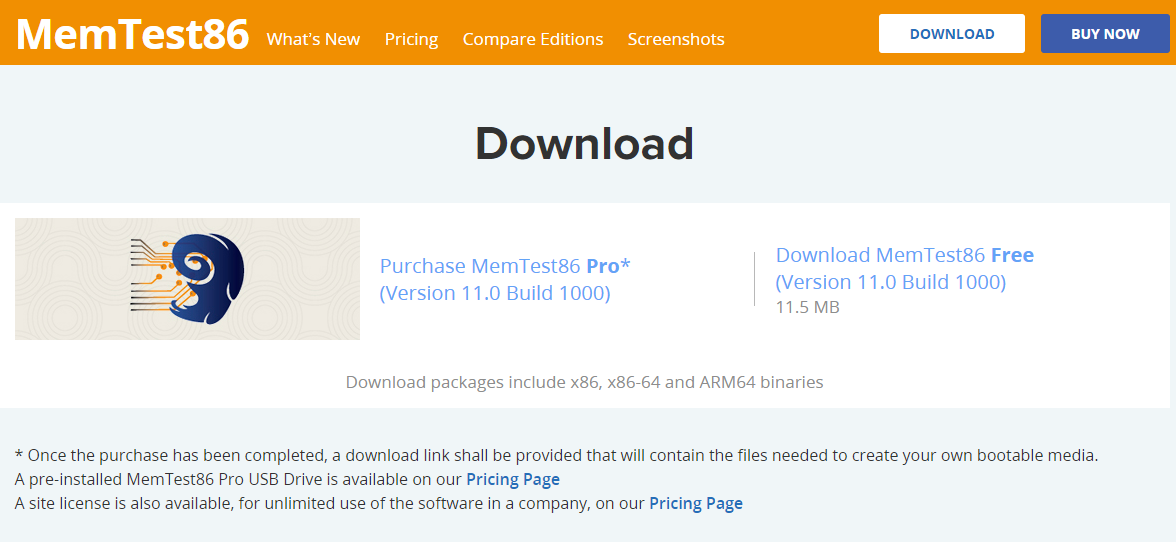This screenshot has height=542, width=1176.
Task: Click the vertical divider between Pro and Free
Action: click(x=754, y=279)
